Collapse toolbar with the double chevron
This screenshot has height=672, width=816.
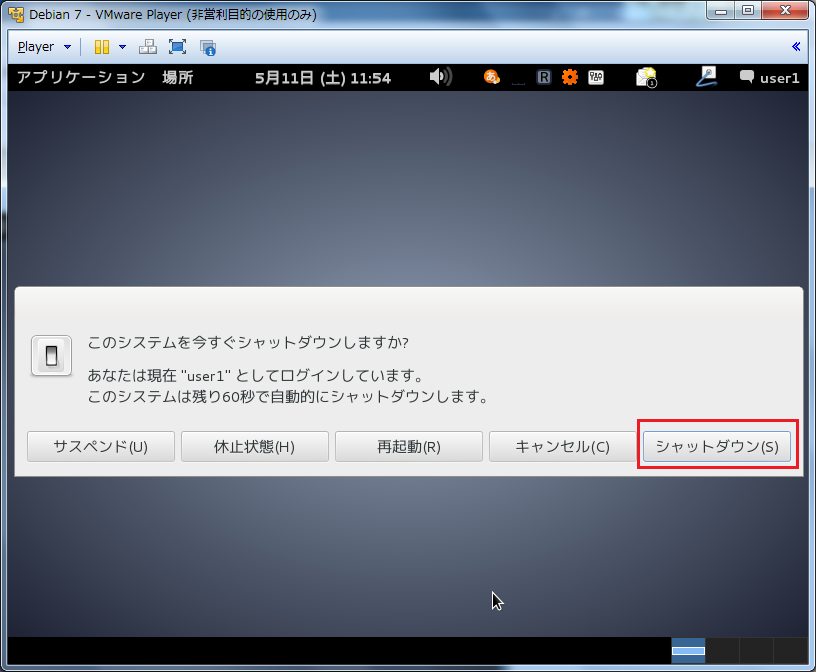pos(796,46)
